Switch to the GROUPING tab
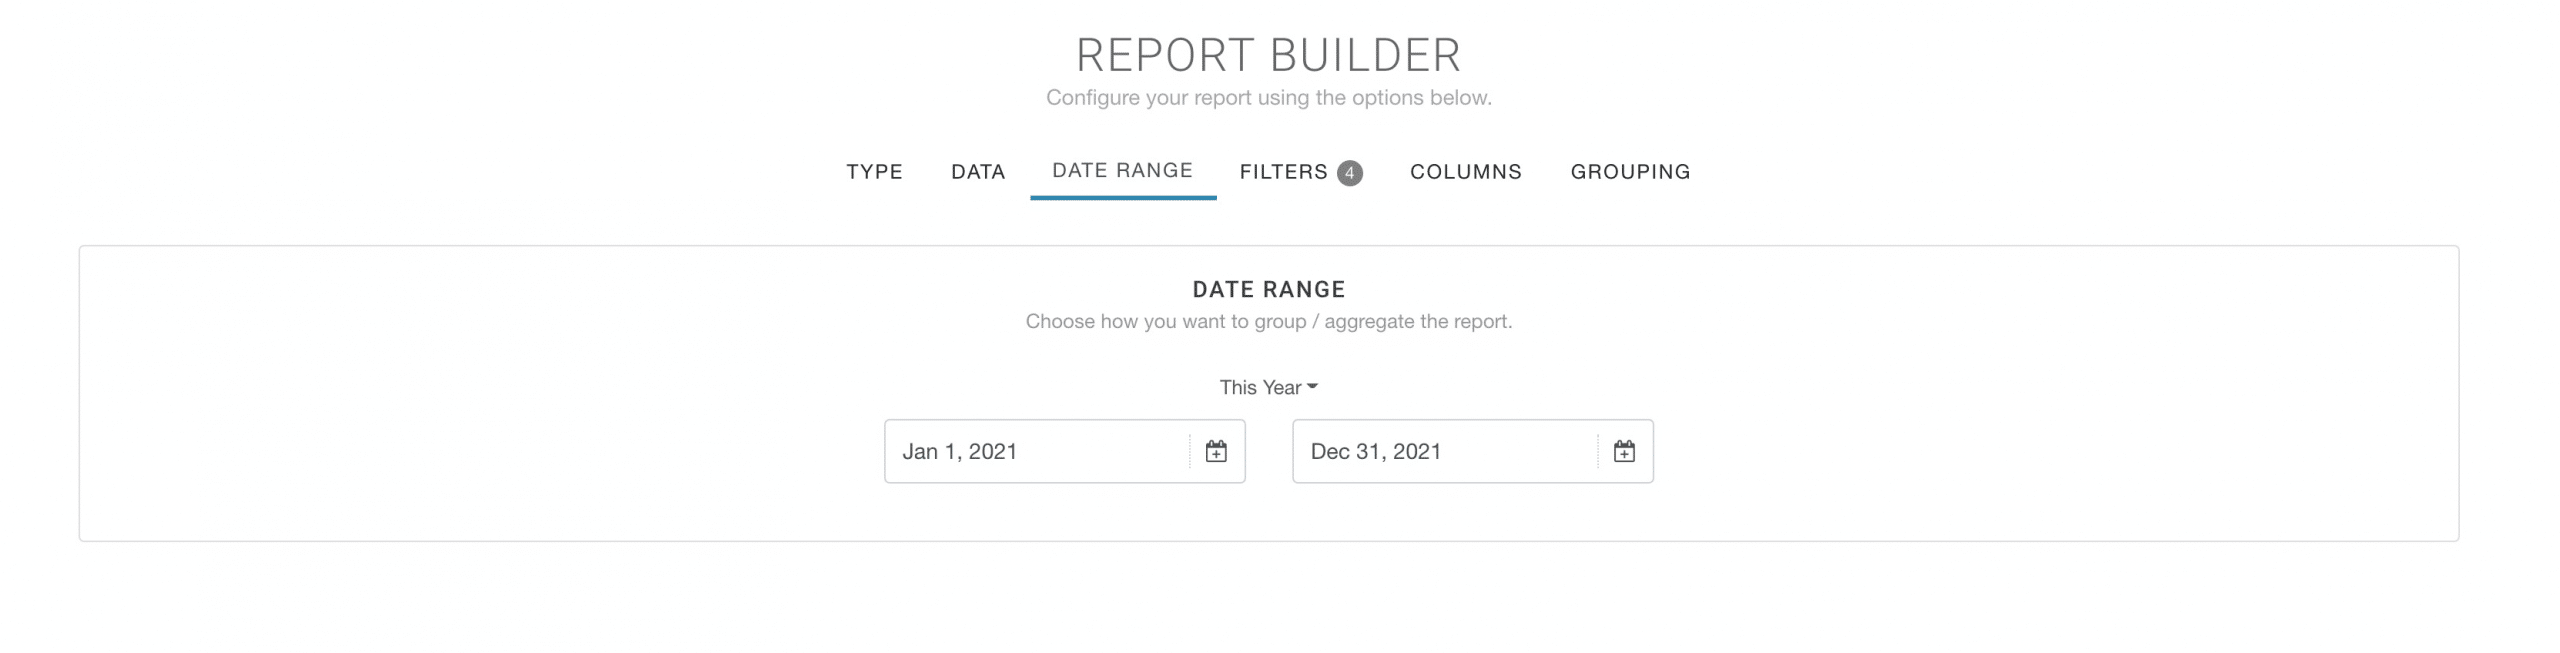Viewport: 2560px width, 653px height. click(1630, 172)
